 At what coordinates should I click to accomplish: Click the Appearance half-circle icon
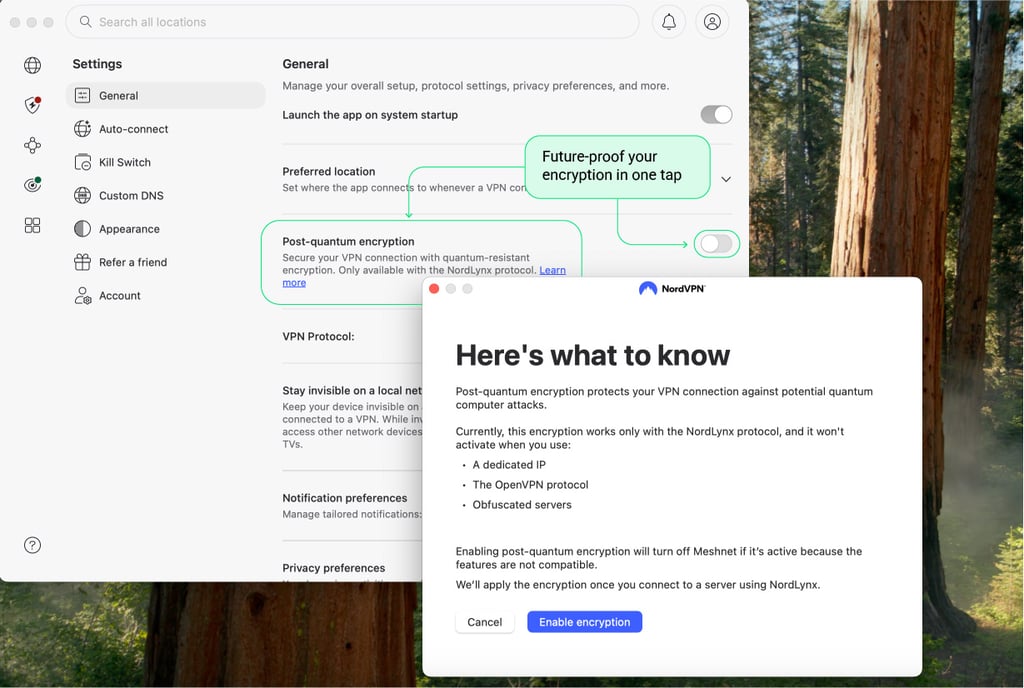click(x=82, y=228)
